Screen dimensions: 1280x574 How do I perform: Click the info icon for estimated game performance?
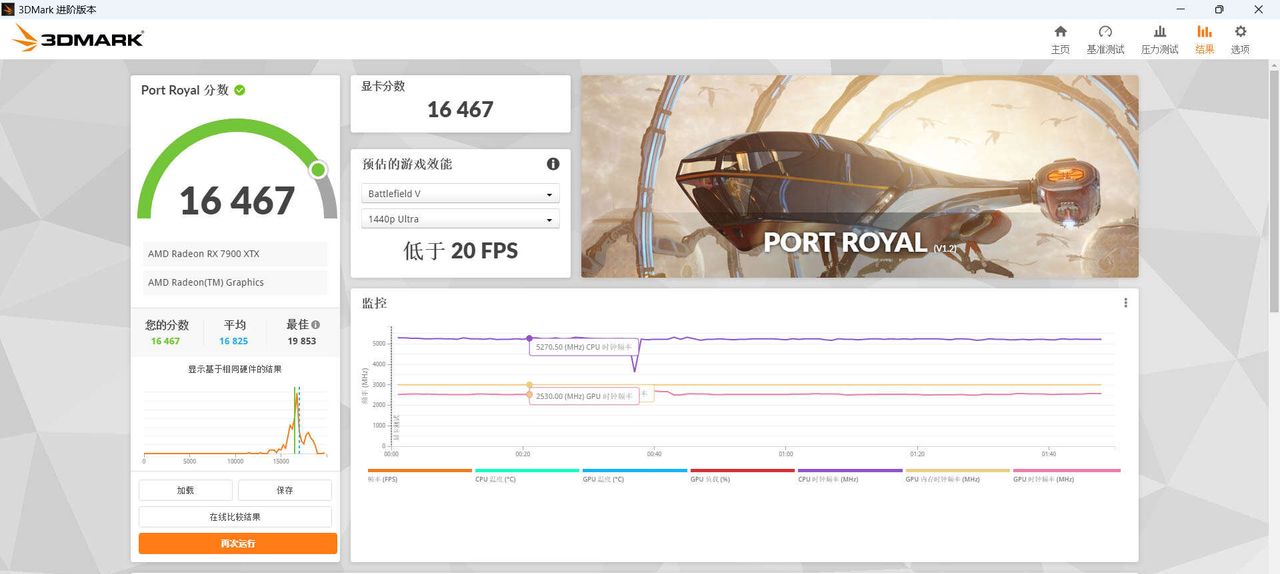point(553,164)
